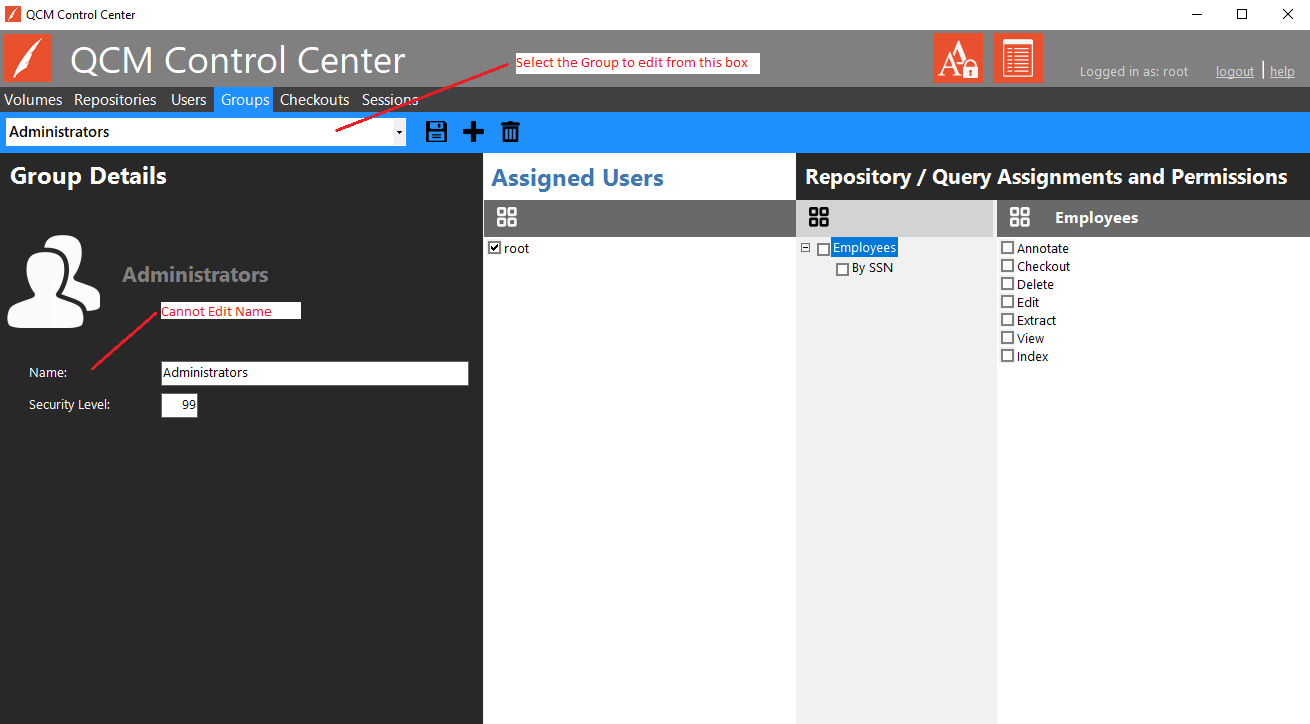
Task: Click grid icon beside Employees permissions header
Action: pos(1020,217)
